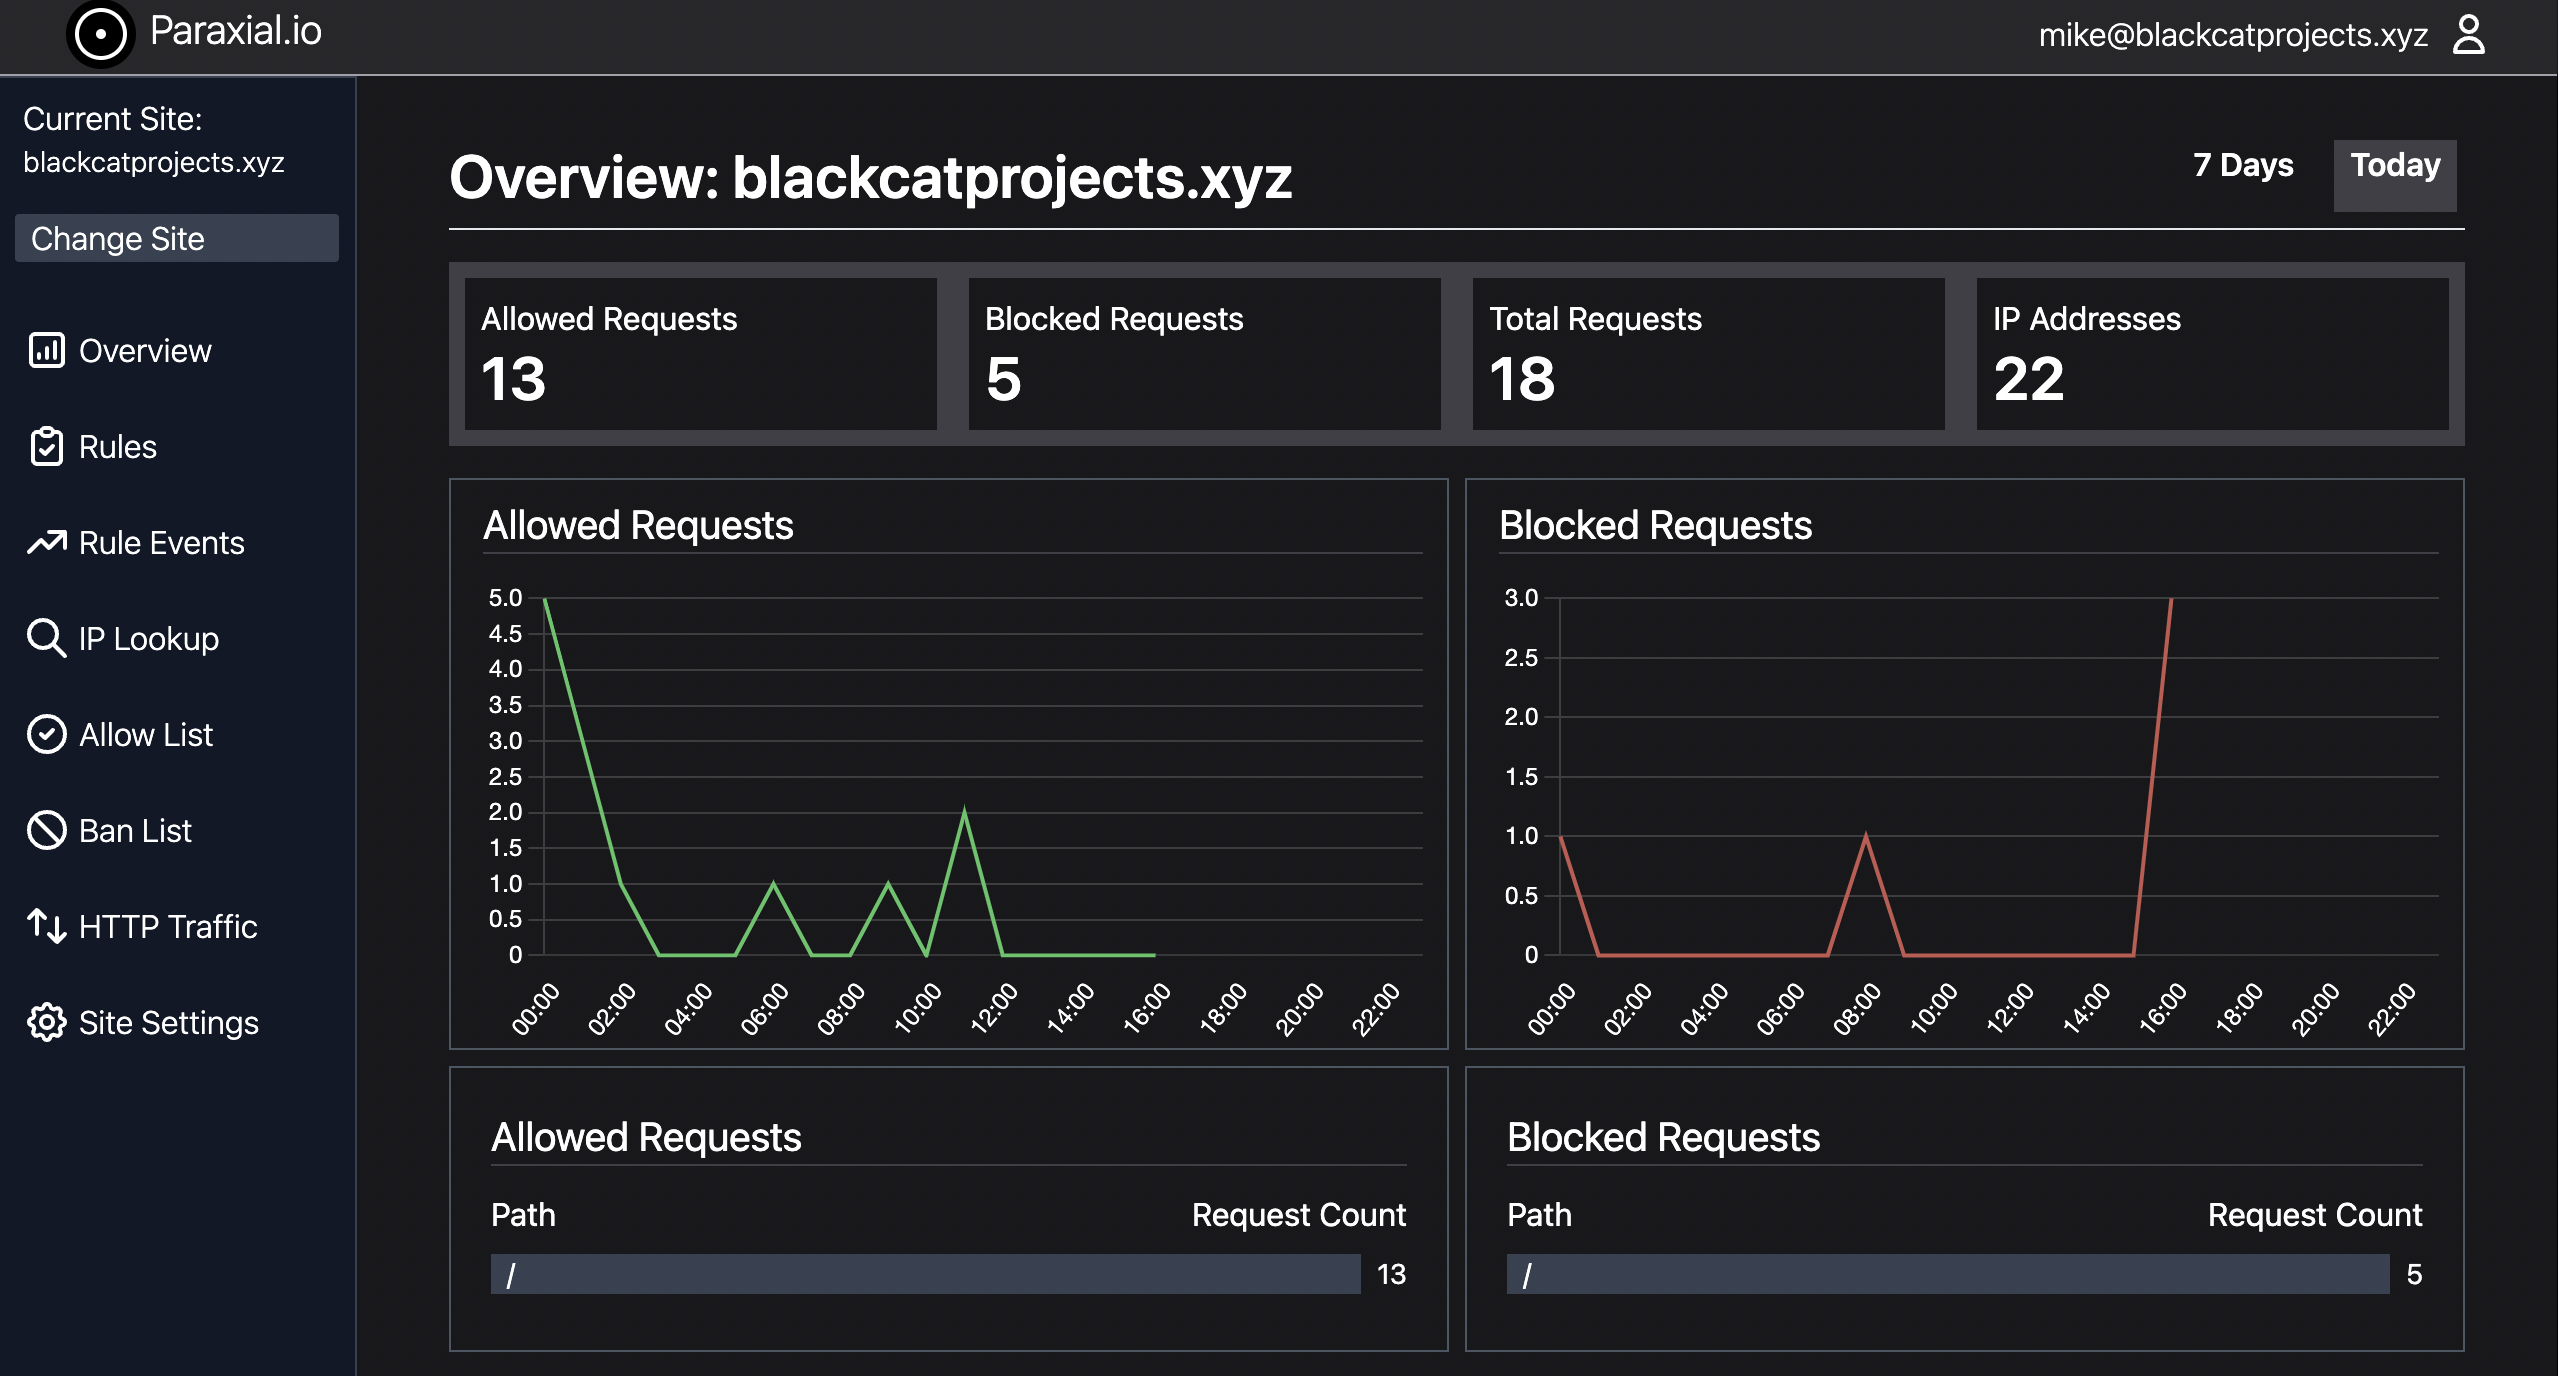Screen dimensions: 2558x1376
Task: Switch to Today view
Action: tap(2395, 164)
